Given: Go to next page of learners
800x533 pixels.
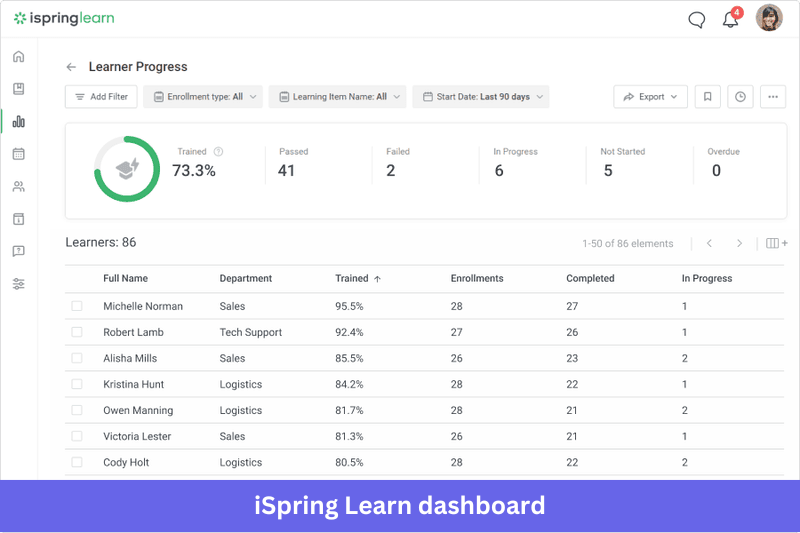Looking at the screenshot, I should pyautogui.click(x=739, y=243).
